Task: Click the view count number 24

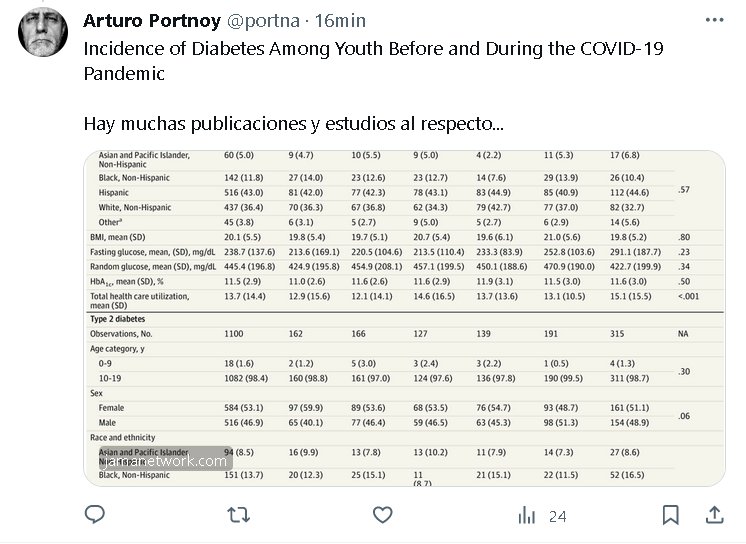Action: click(x=558, y=516)
